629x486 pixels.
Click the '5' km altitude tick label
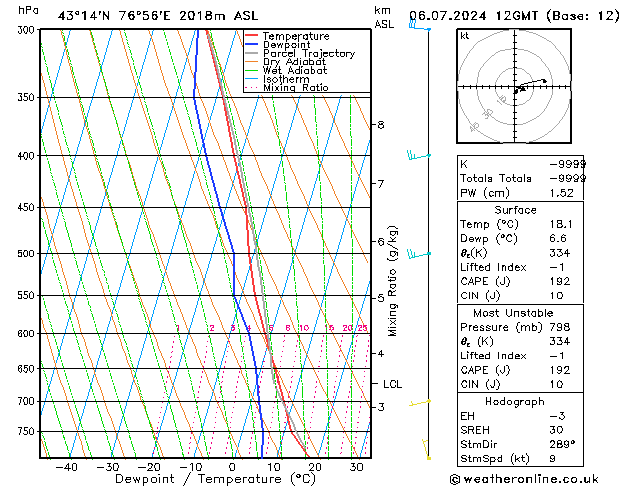point(381,298)
